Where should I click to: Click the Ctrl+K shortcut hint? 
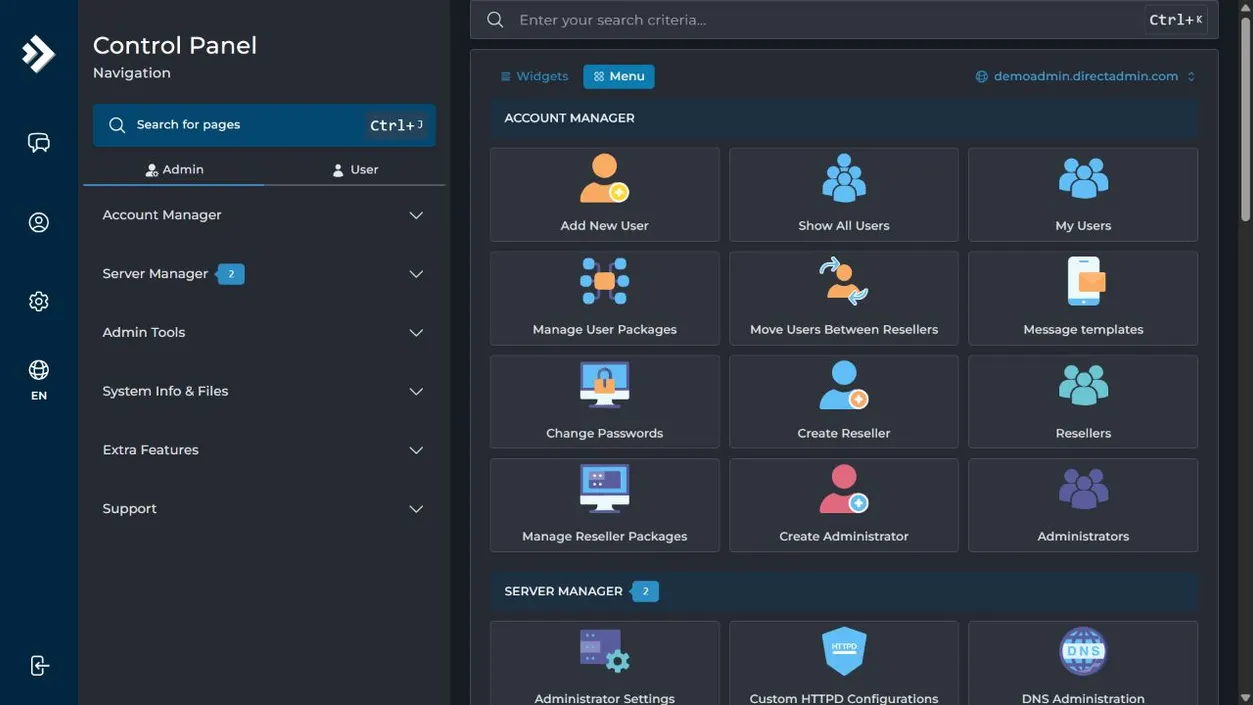1176,20
